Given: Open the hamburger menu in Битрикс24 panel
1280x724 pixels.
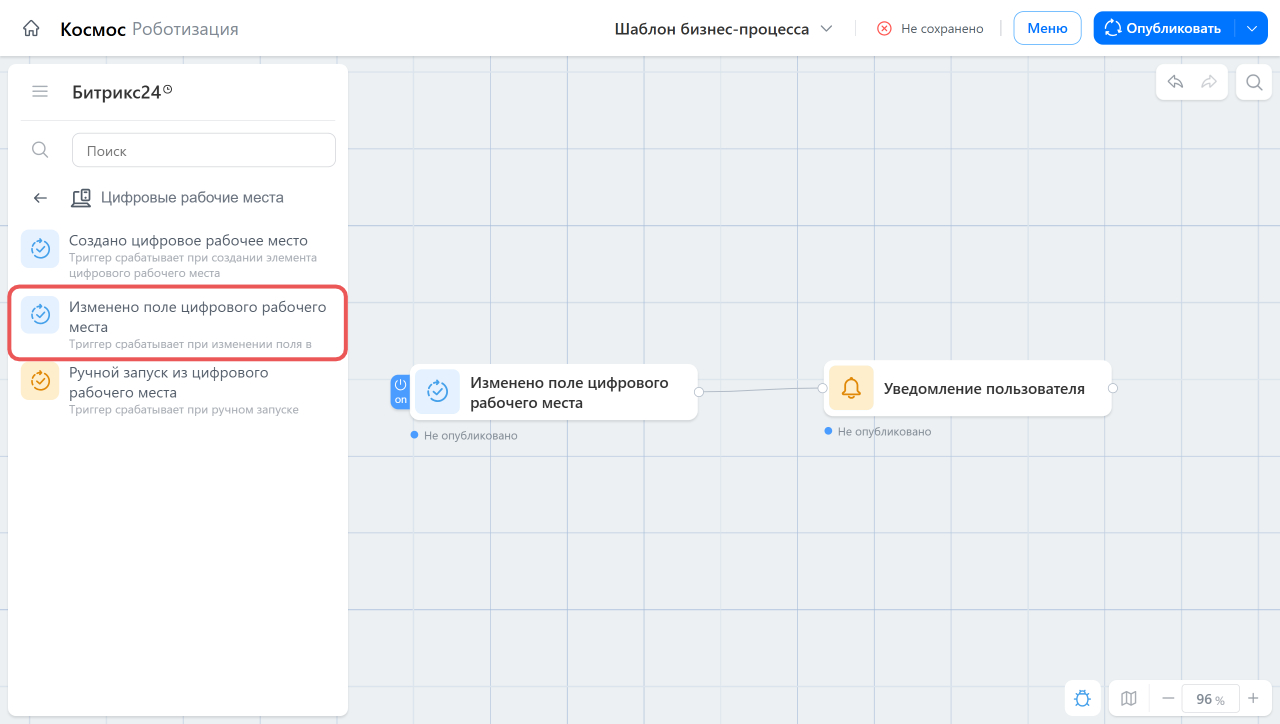Looking at the screenshot, I should [x=40, y=92].
